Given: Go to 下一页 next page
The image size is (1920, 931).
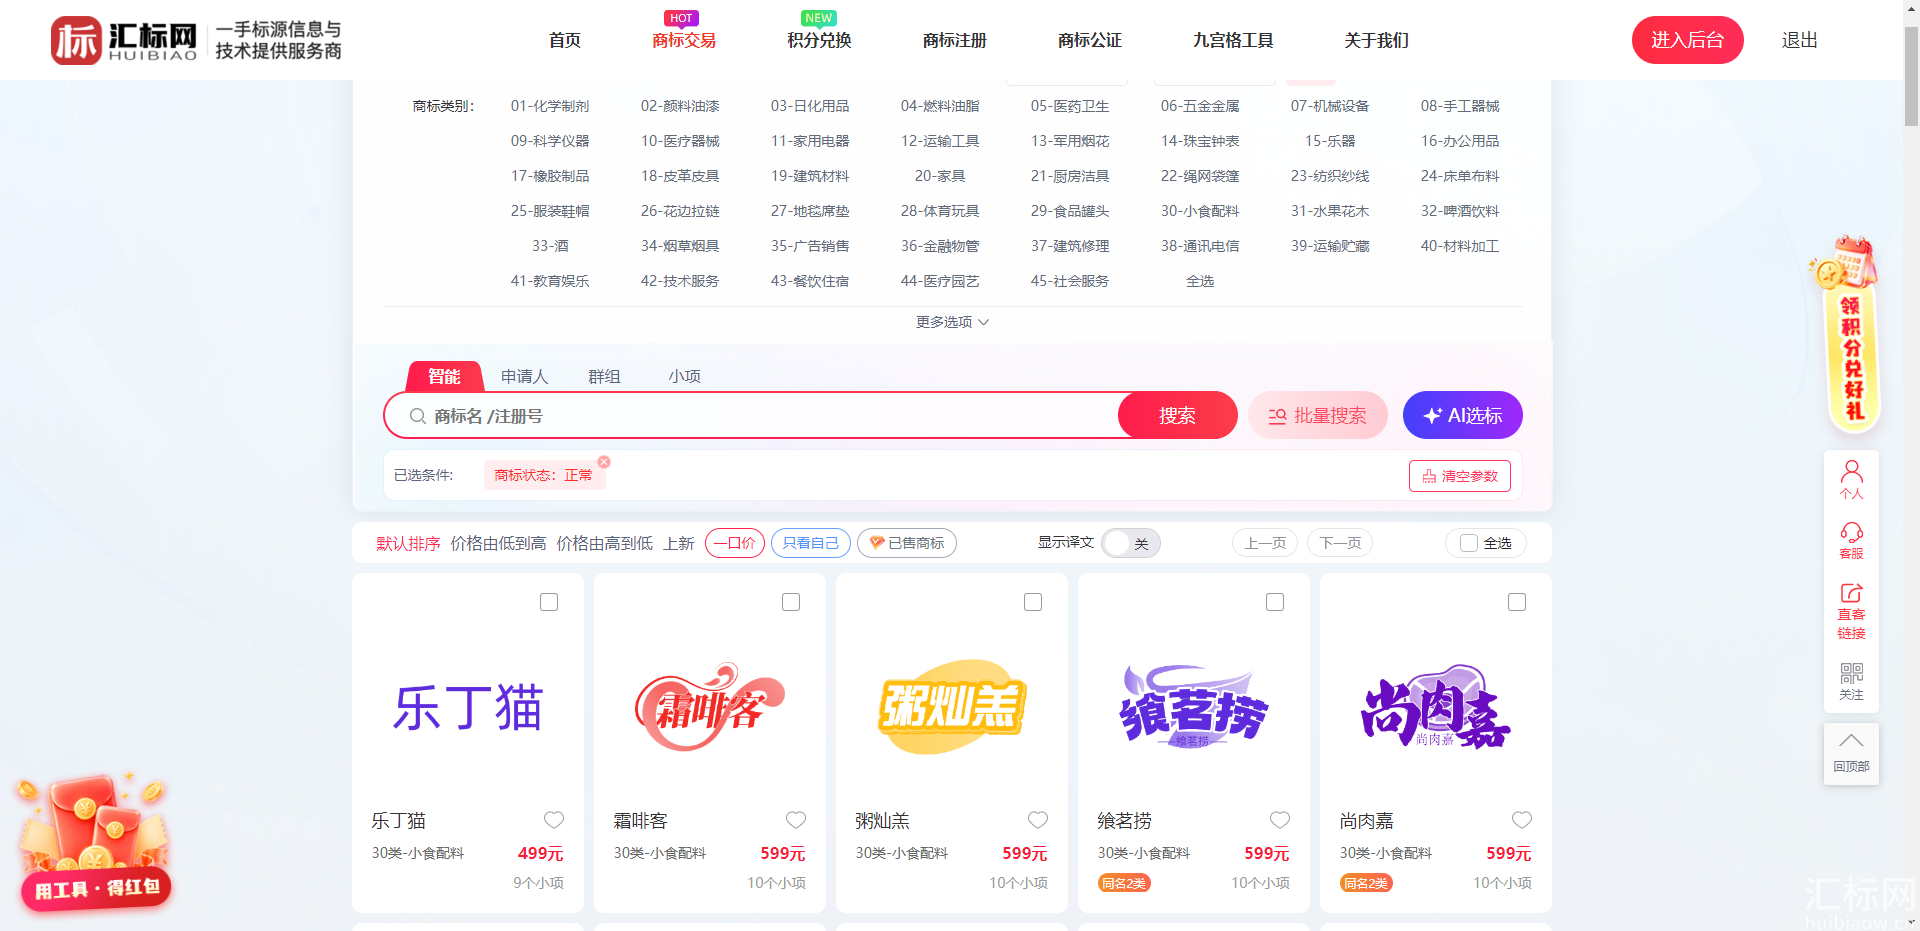Looking at the screenshot, I should [1340, 543].
